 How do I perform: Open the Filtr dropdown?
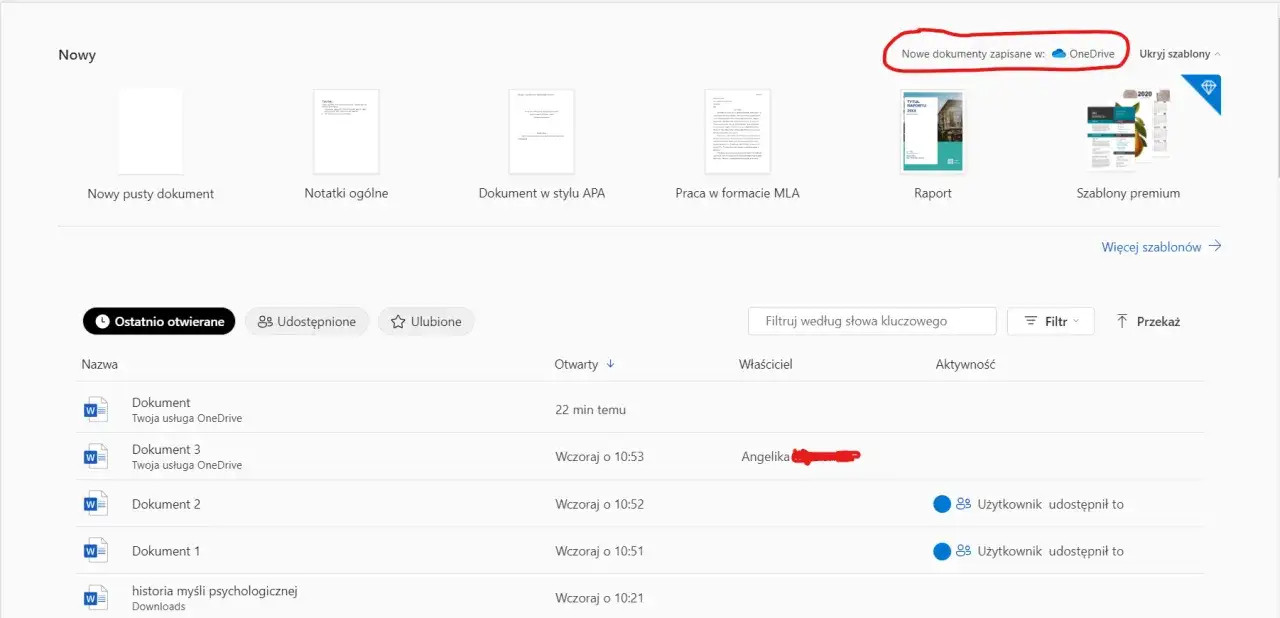pos(1050,321)
